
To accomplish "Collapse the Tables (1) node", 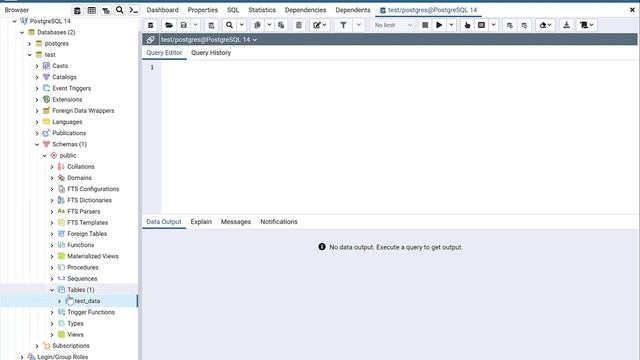I will (52, 290).
